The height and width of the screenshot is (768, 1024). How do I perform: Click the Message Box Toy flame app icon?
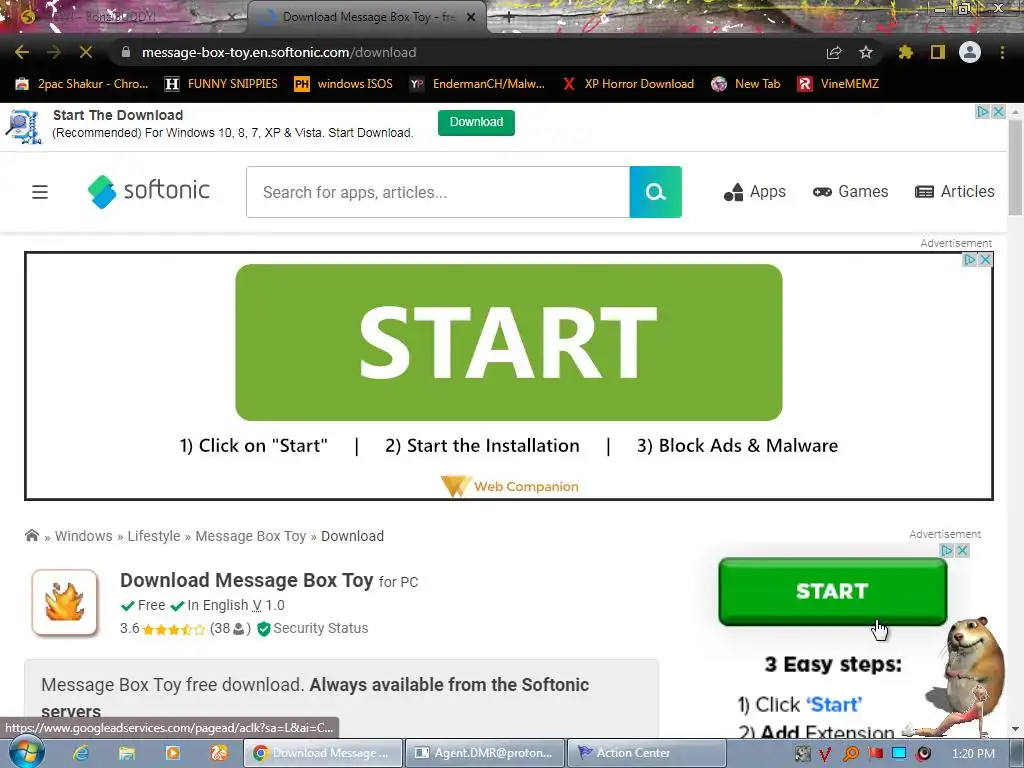pos(65,602)
